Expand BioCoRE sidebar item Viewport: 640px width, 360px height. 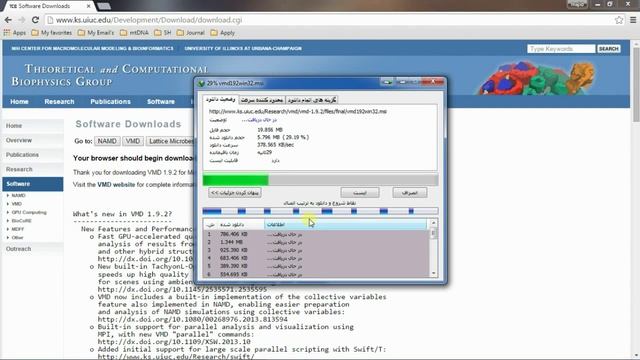pyautogui.click(x=19, y=221)
